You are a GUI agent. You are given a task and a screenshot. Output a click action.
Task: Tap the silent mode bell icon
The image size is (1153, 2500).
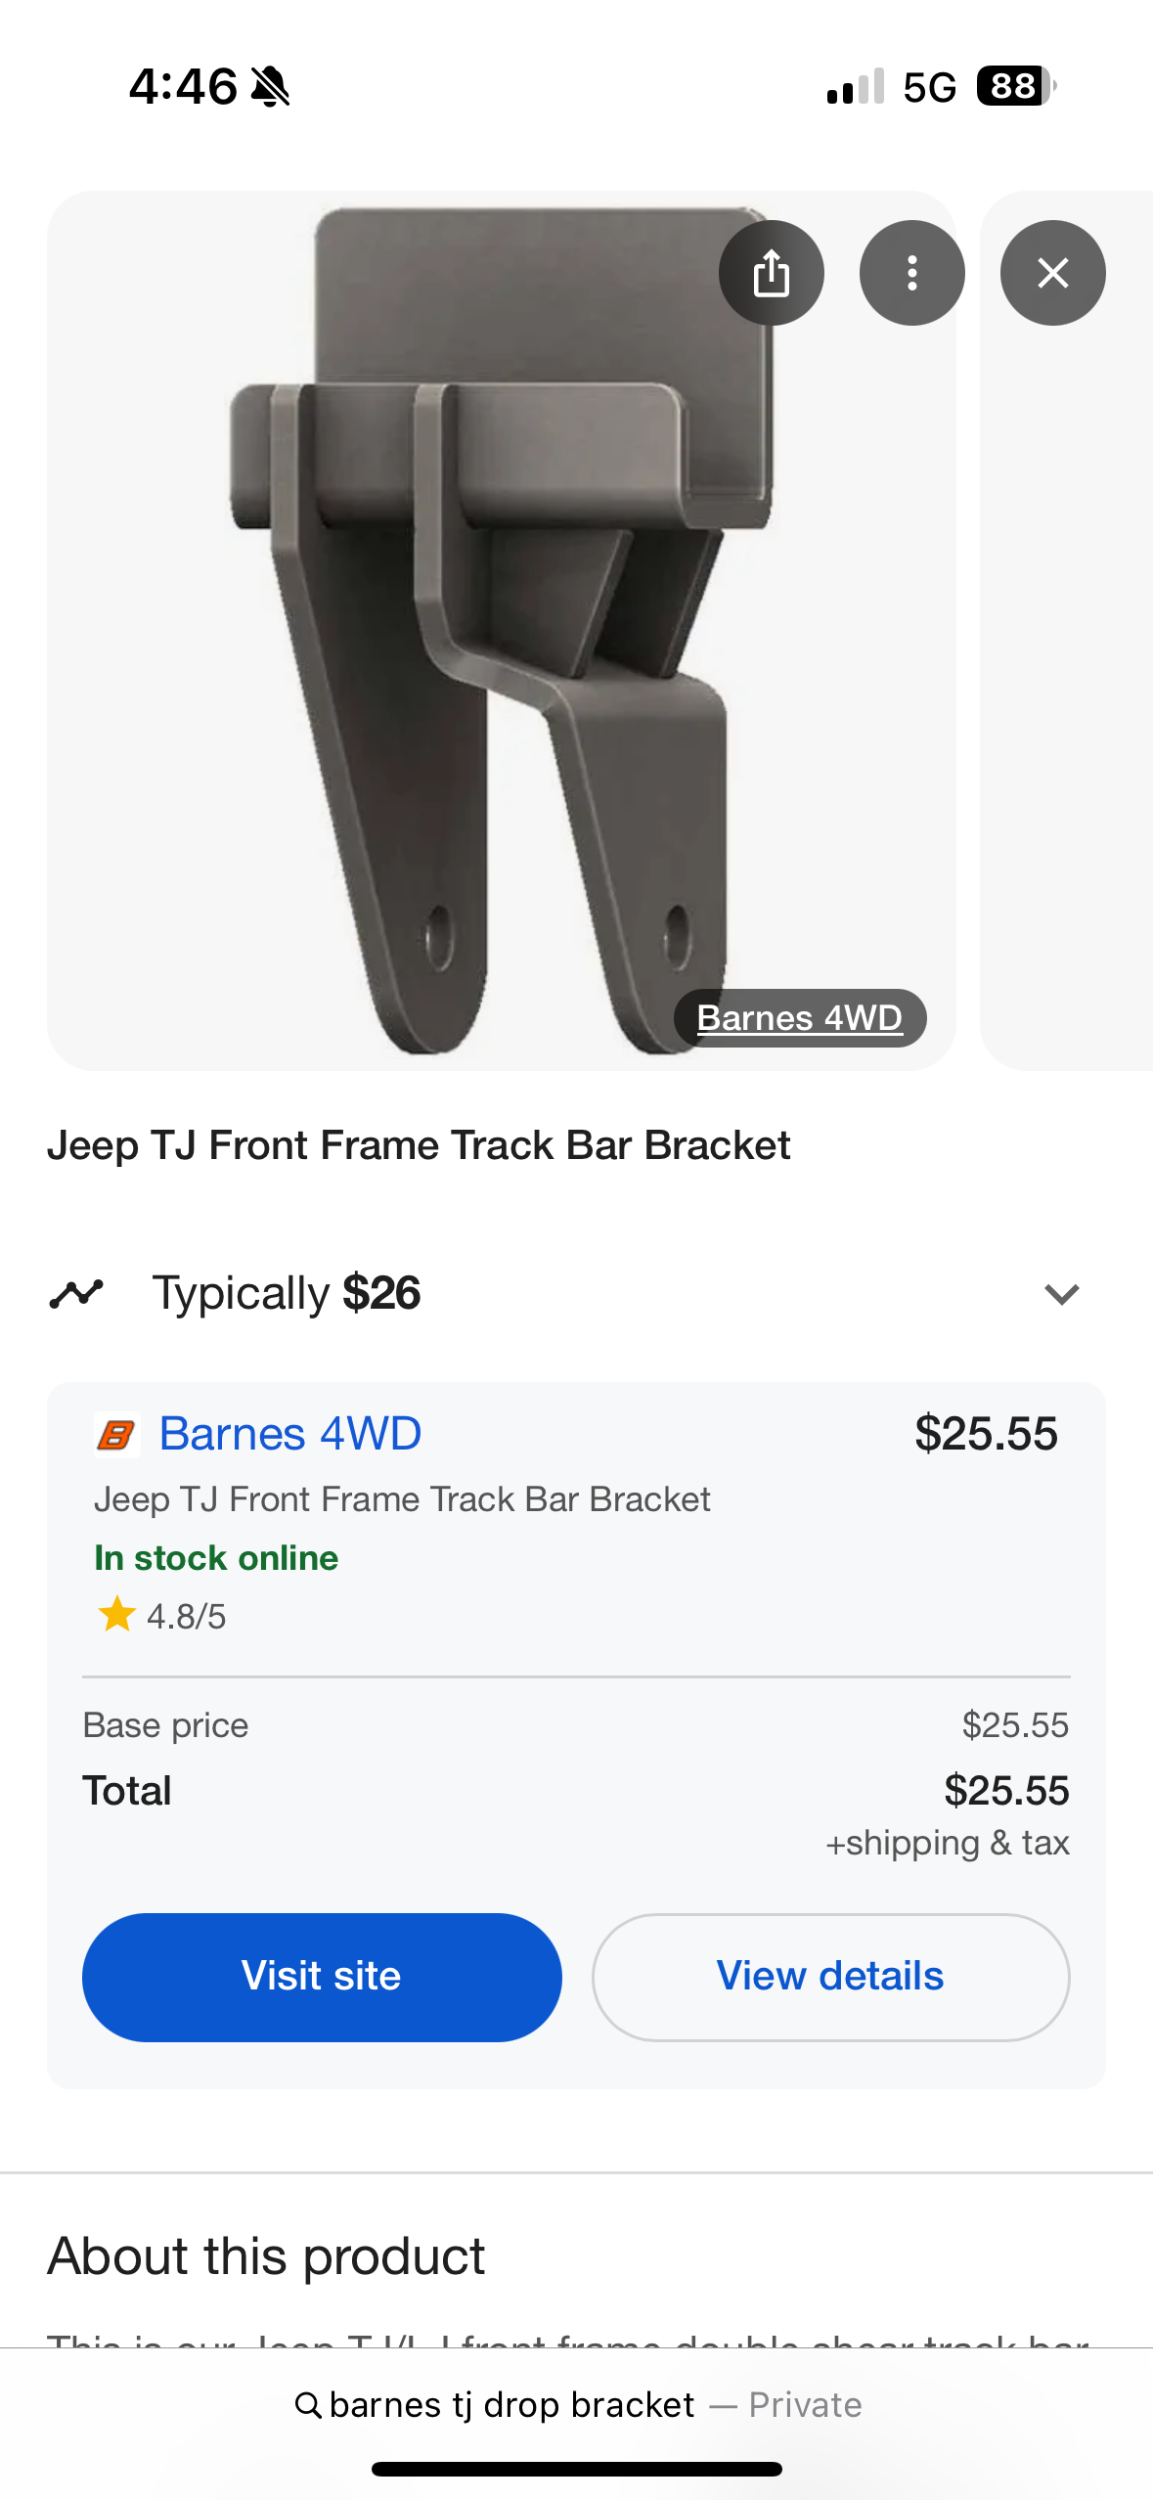point(270,87)
